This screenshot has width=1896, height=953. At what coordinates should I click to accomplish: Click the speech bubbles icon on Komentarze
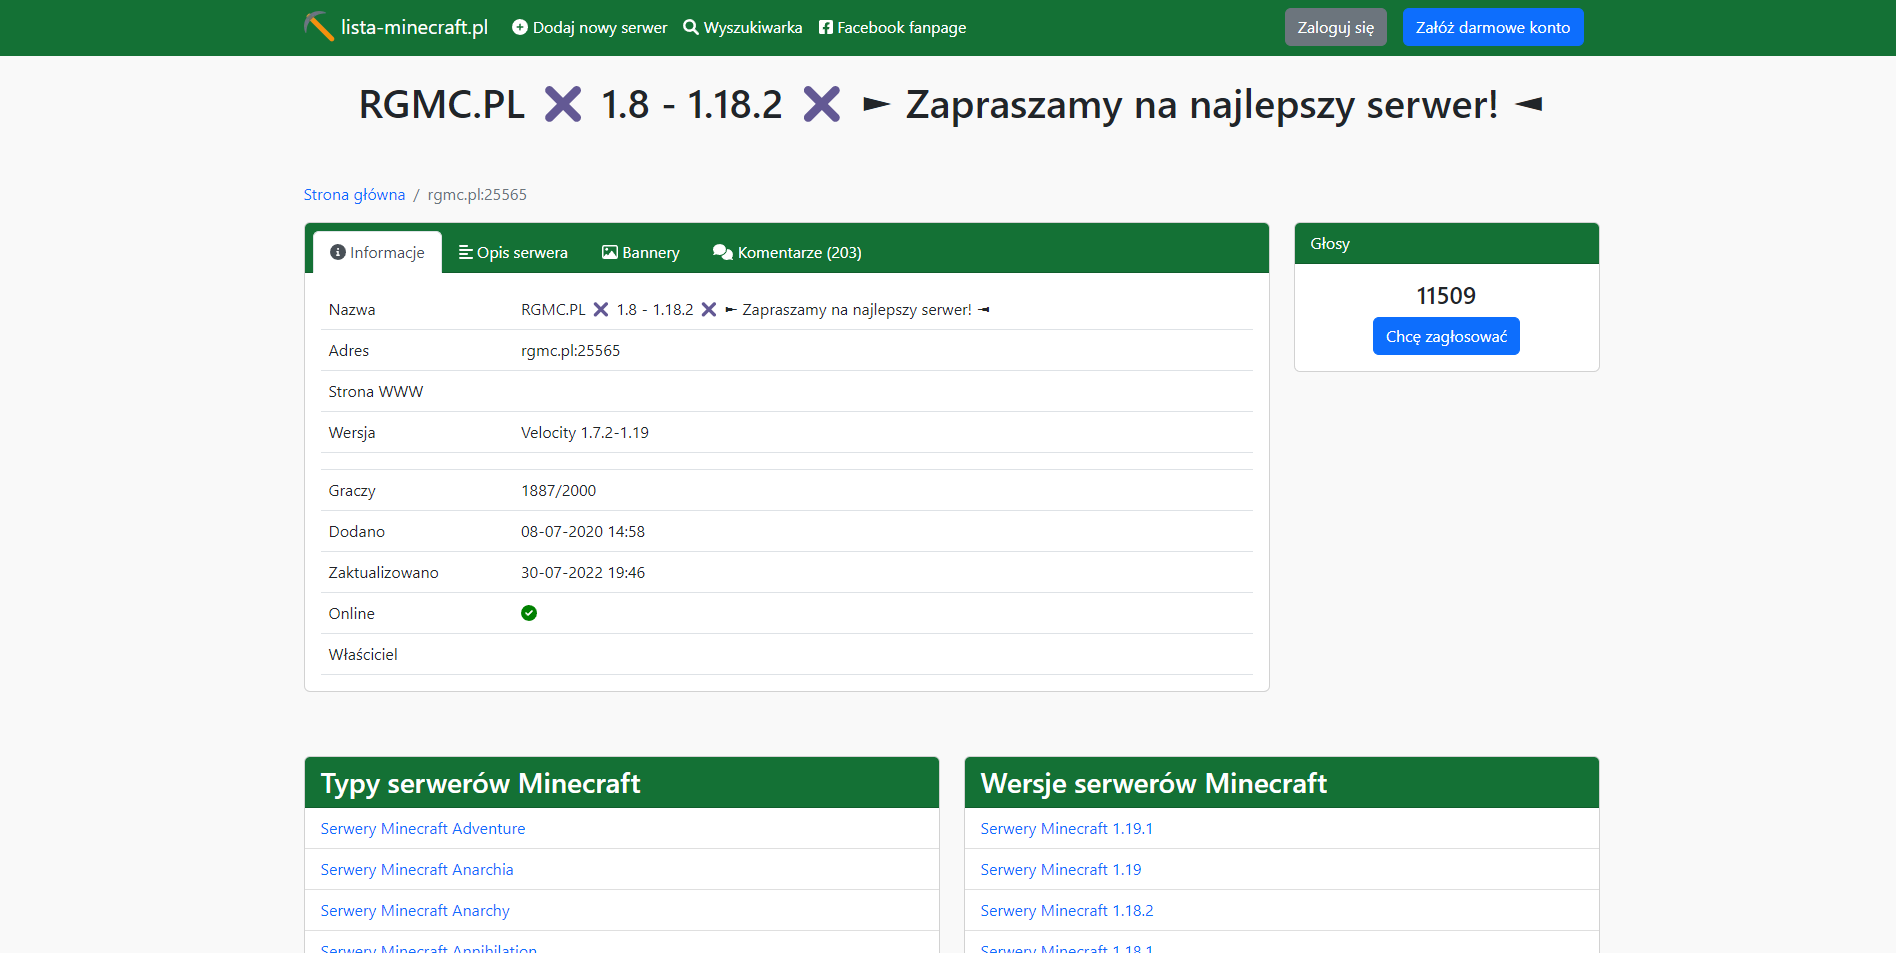click(722, 252)
